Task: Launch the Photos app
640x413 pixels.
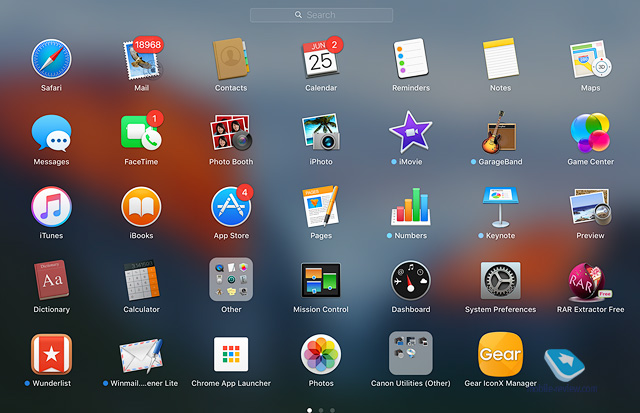Action: (x=321, y=354)
